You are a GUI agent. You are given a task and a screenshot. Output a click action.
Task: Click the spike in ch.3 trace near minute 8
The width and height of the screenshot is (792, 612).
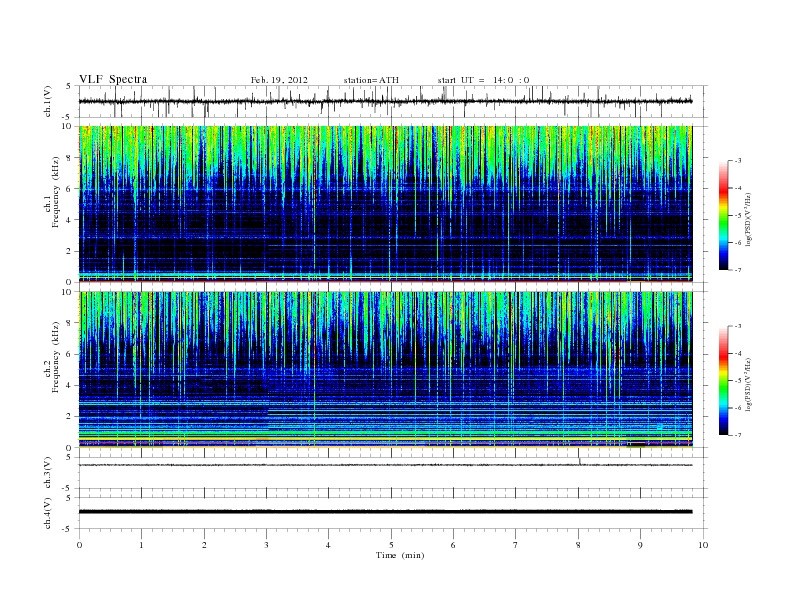click(x=580, y=461)
